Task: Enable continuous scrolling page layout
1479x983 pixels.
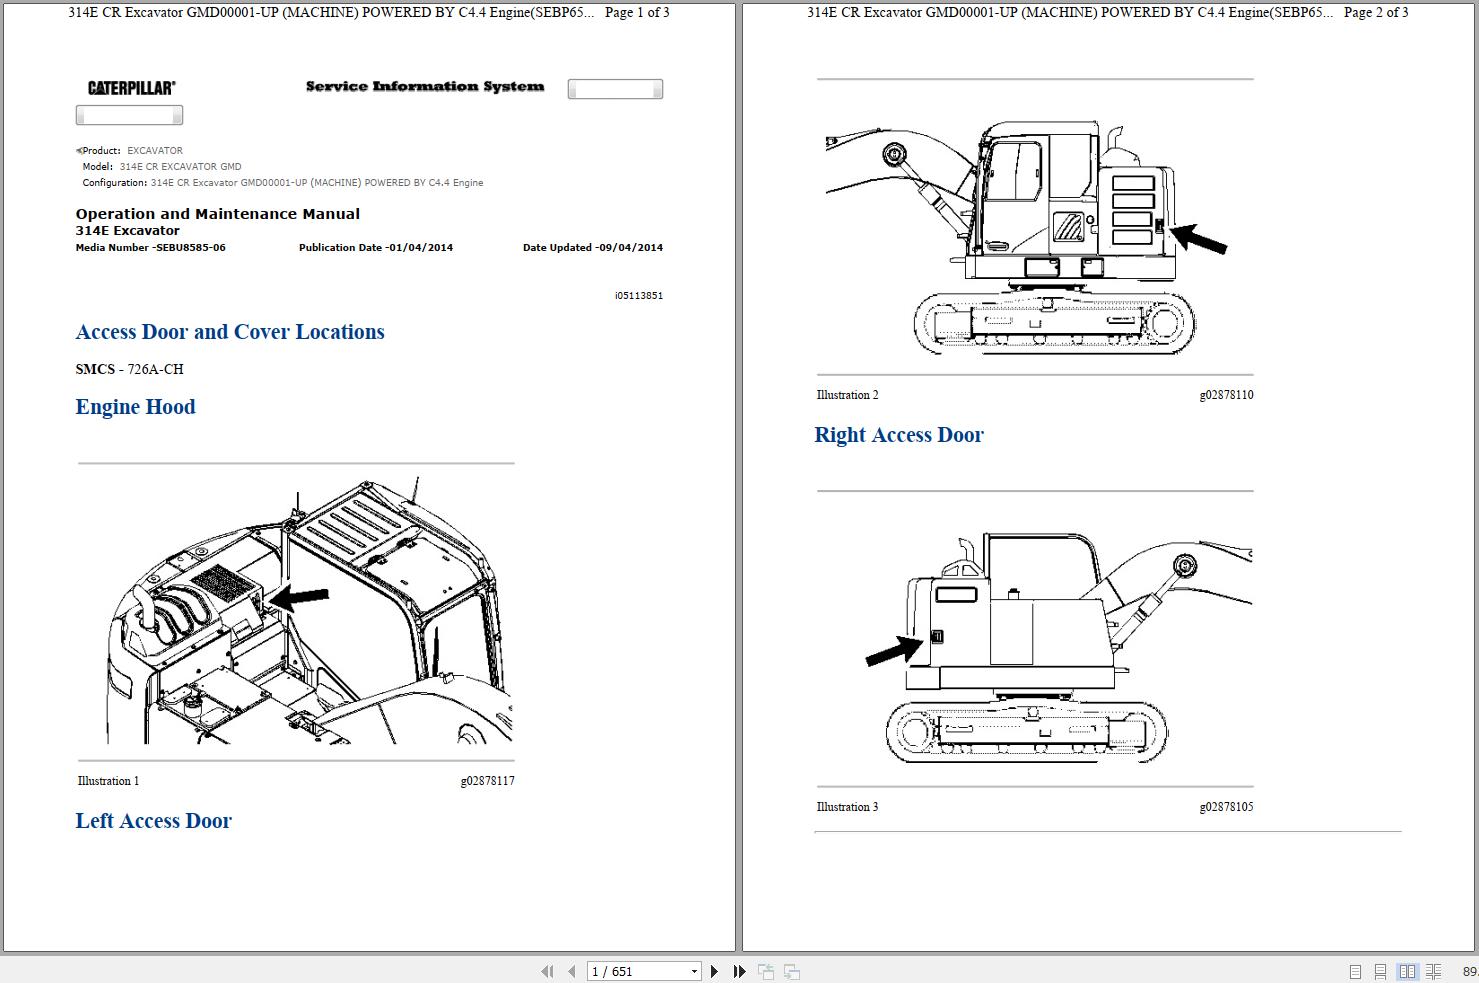Action: pos(1380,971)
